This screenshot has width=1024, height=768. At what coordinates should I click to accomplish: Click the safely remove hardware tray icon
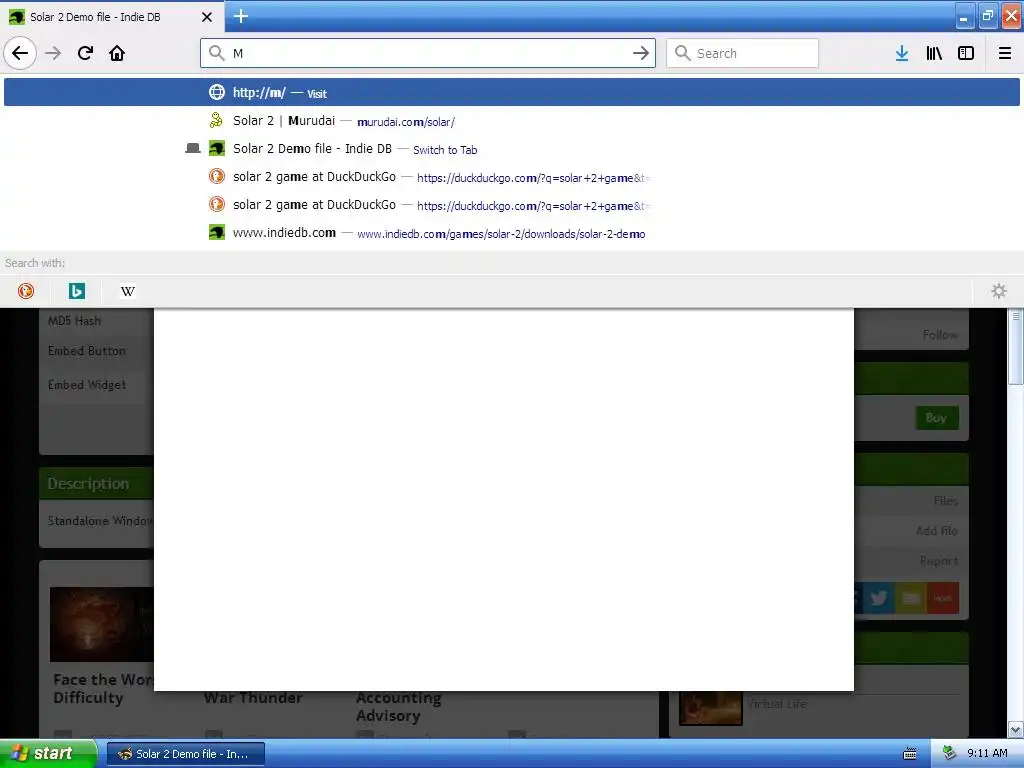point(949,753)
